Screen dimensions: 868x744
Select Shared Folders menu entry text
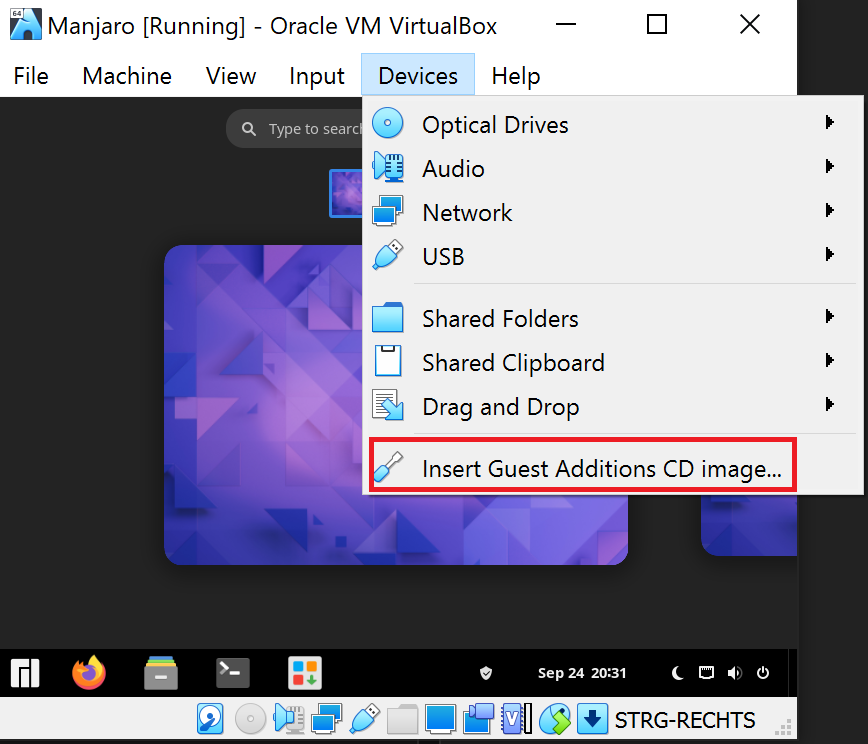pyautogui.click(x=500, y=319)
